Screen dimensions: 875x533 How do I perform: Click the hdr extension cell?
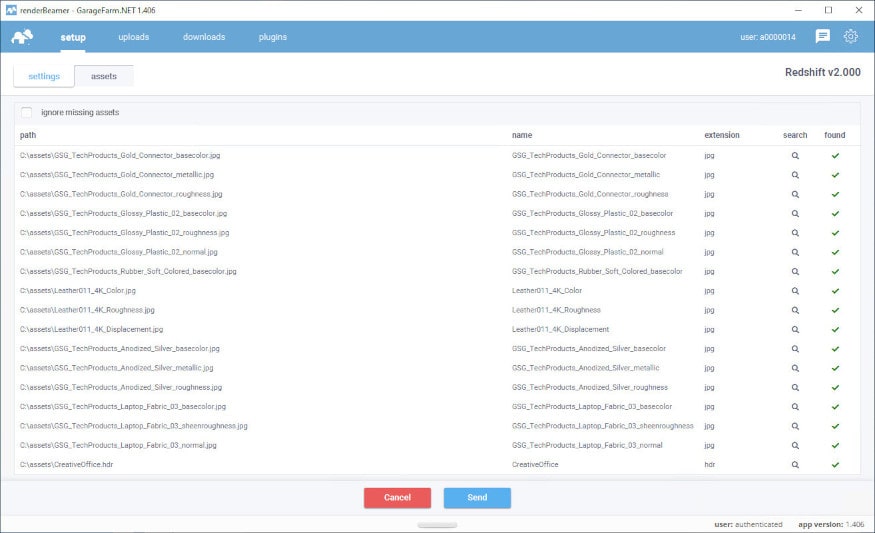tap(710, 464)
